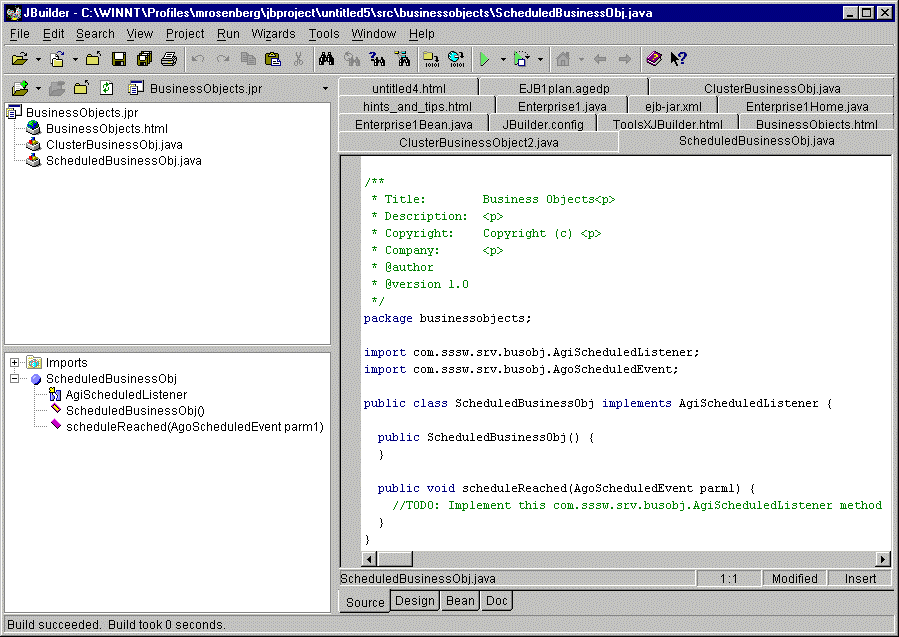The height and width of the screenshot is (637, 899).
Task: Open the Search menu
Action: coord(95,34)
